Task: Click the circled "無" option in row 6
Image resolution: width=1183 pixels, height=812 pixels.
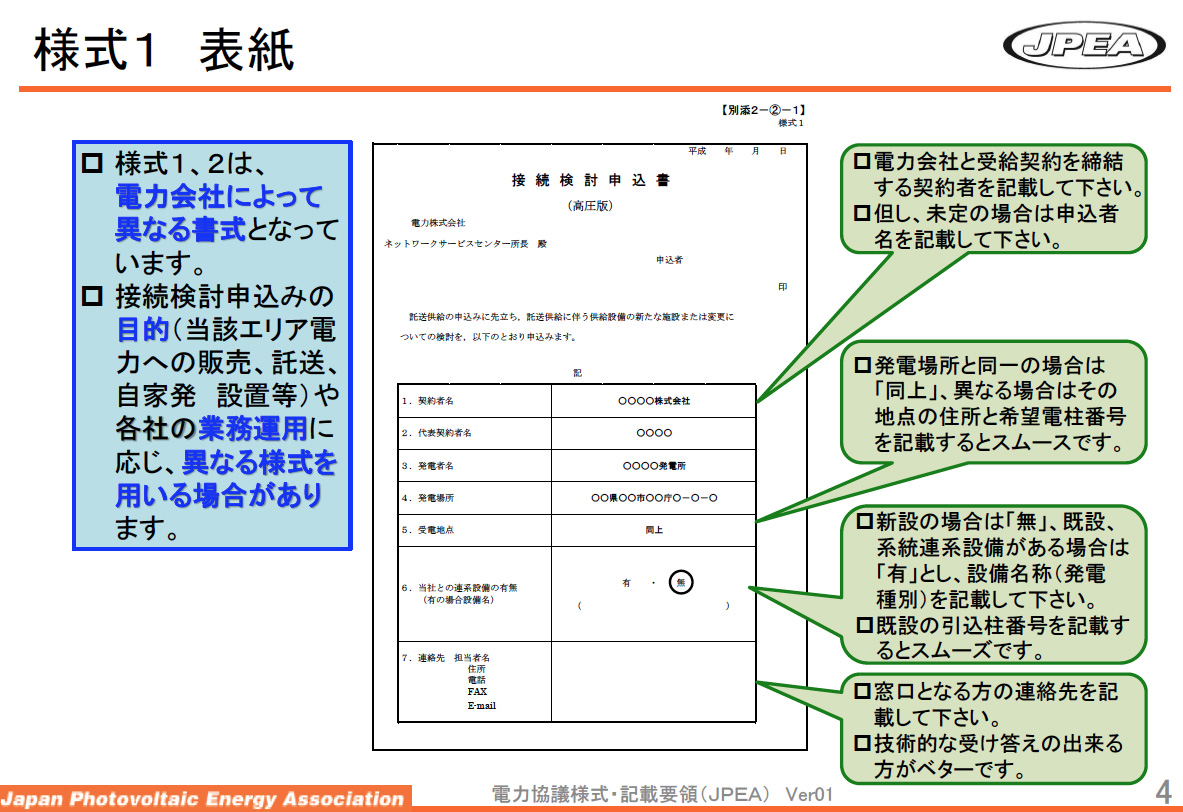Action: click(x=681, y=582)
